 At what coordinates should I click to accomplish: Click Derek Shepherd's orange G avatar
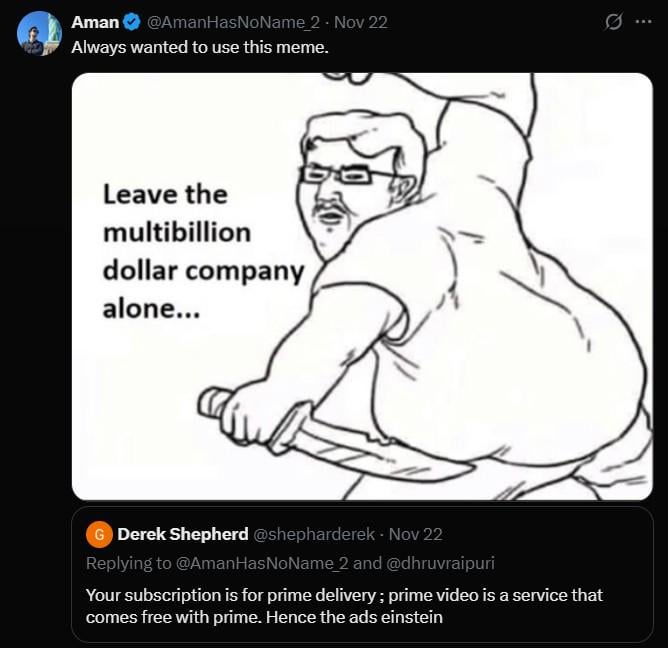[x=99, y=534]
